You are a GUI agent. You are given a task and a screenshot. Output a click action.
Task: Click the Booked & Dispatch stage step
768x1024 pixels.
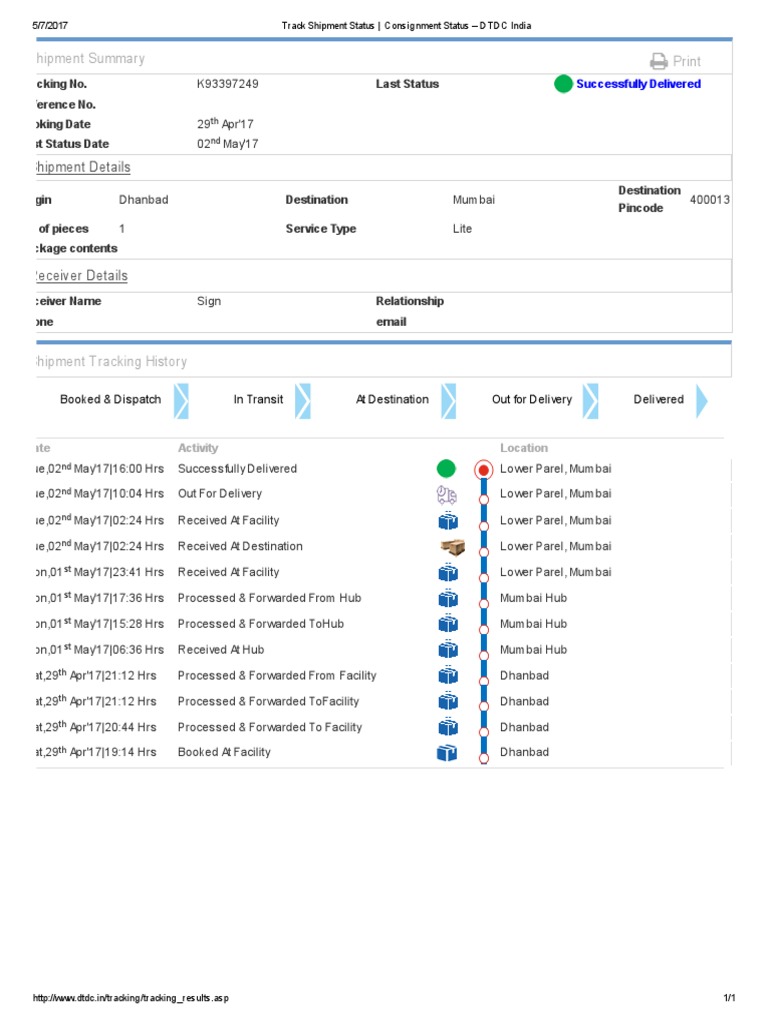[110, 400]
